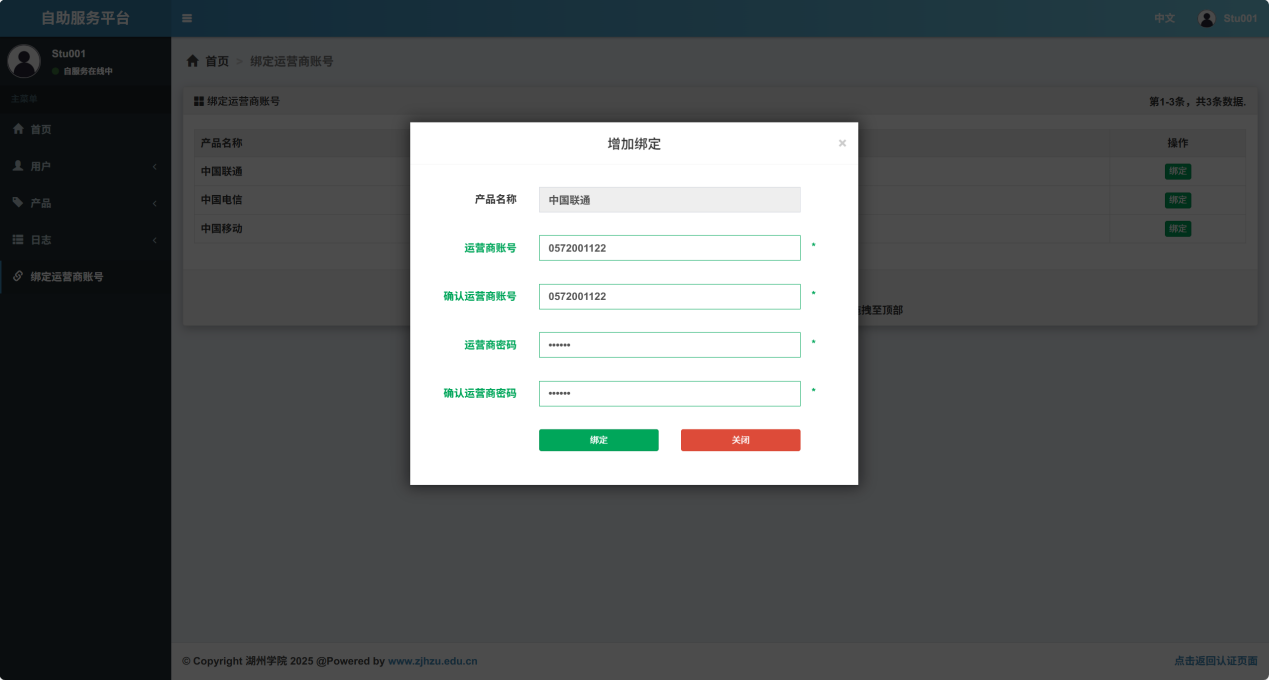Viewport: 1269px width, 680px height.
Task: Close the 增加绑定 dialog with X
Action: pyautogui.click(x=842, y=143)
